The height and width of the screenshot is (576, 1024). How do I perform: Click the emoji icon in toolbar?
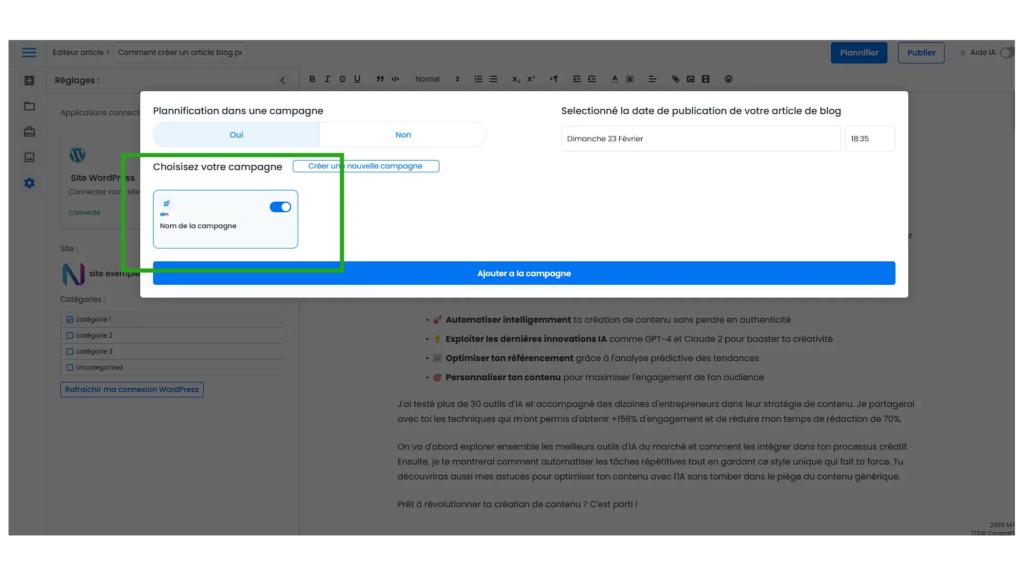pos(728,79)
